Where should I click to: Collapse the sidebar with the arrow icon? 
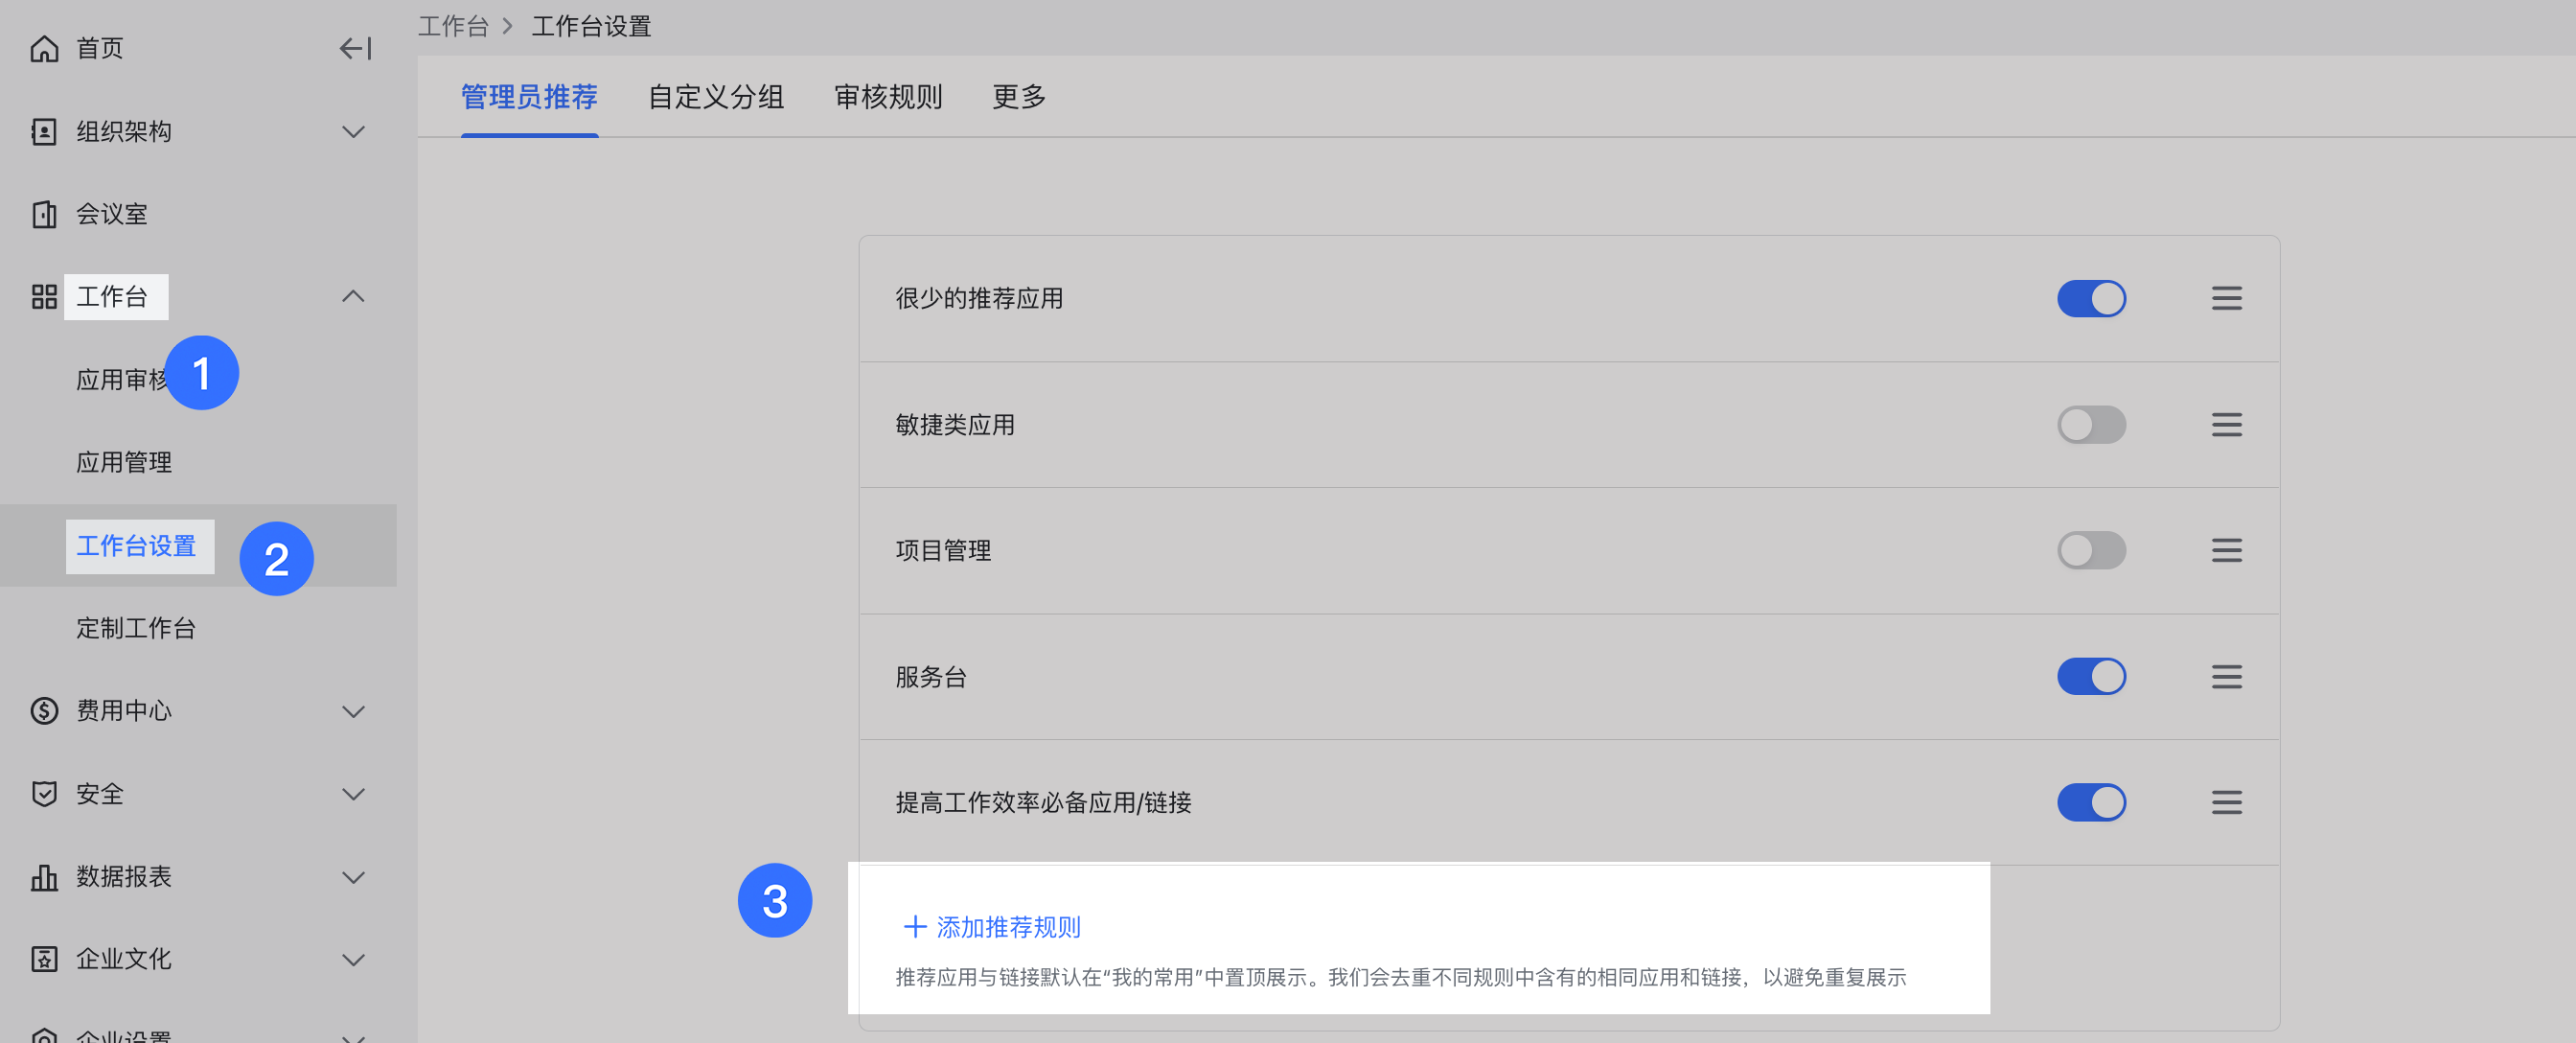355,48
